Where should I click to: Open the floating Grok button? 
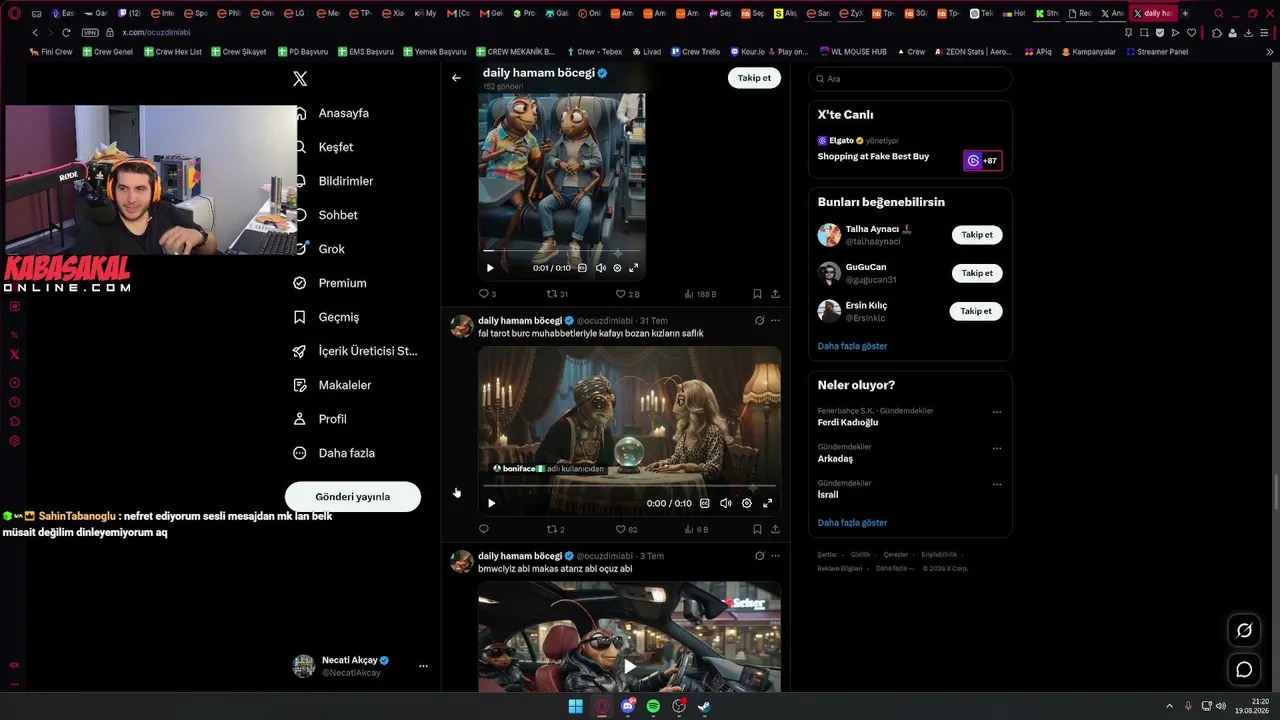click(1244, 630)
